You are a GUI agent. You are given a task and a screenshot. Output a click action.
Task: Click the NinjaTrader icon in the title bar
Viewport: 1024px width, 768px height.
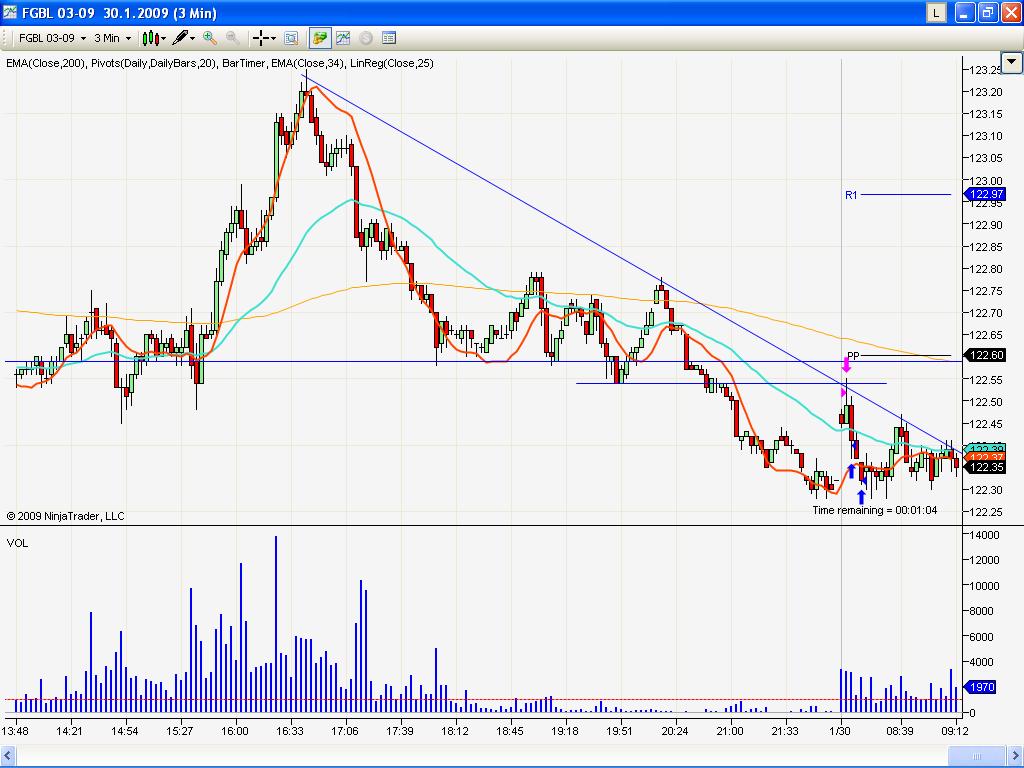(9, 12)
